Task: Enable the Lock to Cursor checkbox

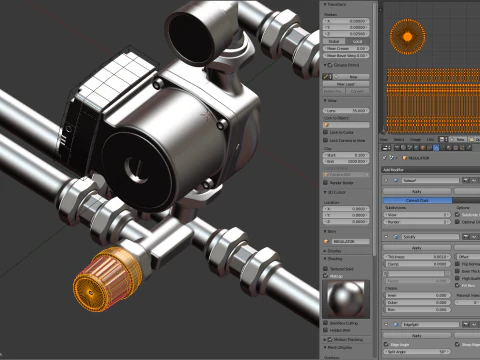Action: (326, 132)
